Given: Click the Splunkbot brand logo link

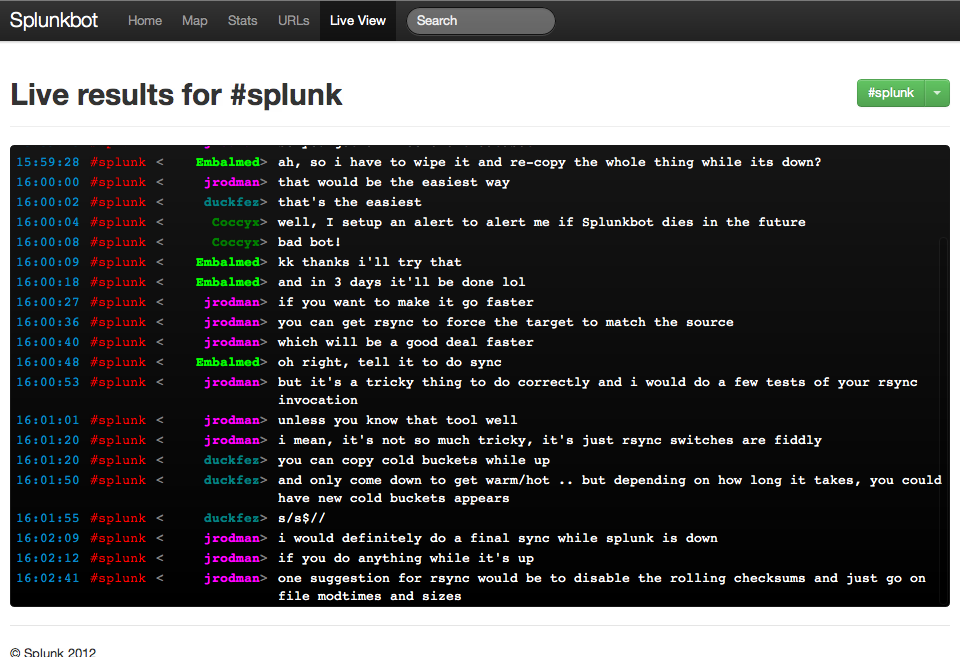Looking at the screenshot, I should point(54,20).
